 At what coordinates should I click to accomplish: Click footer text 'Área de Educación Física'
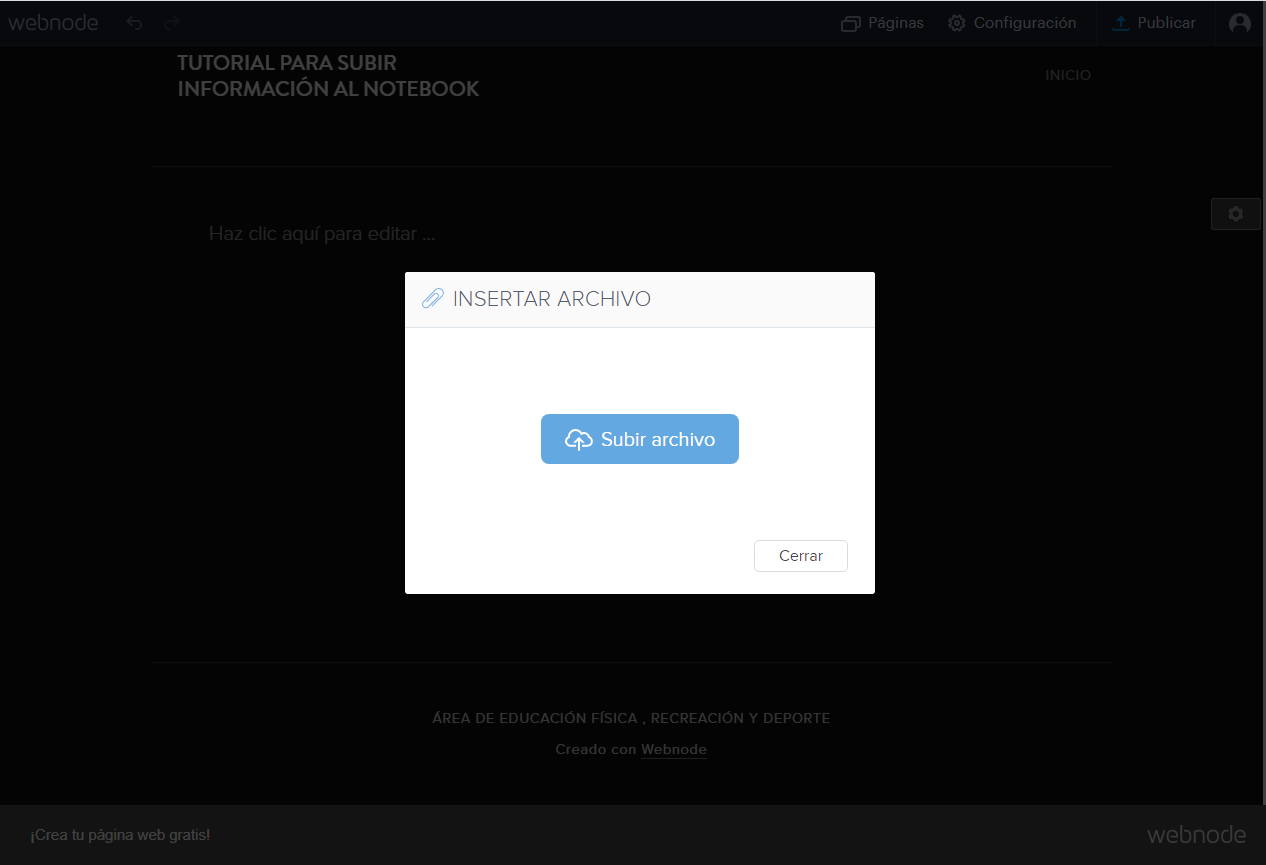coord(631,718)
